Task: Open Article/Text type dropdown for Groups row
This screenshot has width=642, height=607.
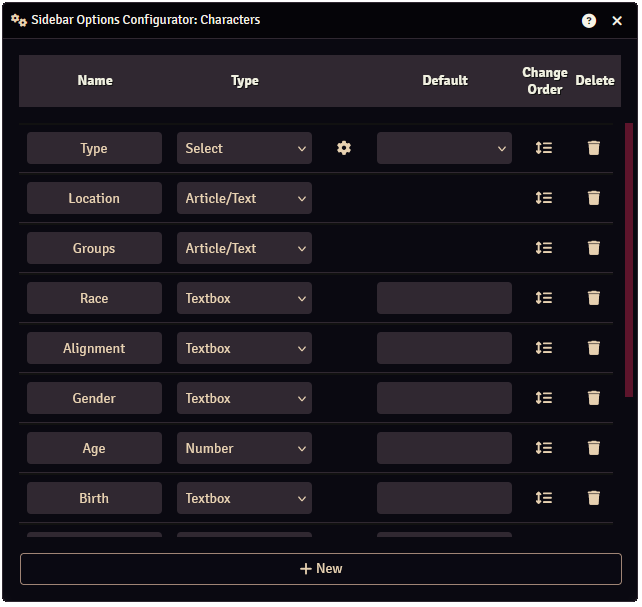Action: [244, 248]
